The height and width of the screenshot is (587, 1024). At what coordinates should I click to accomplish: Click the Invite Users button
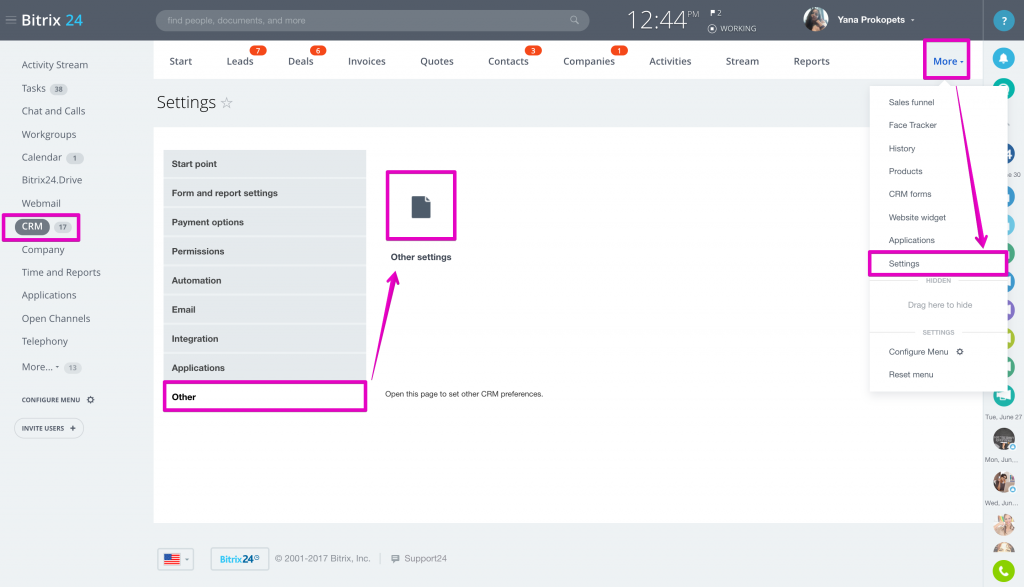(49, 428)
